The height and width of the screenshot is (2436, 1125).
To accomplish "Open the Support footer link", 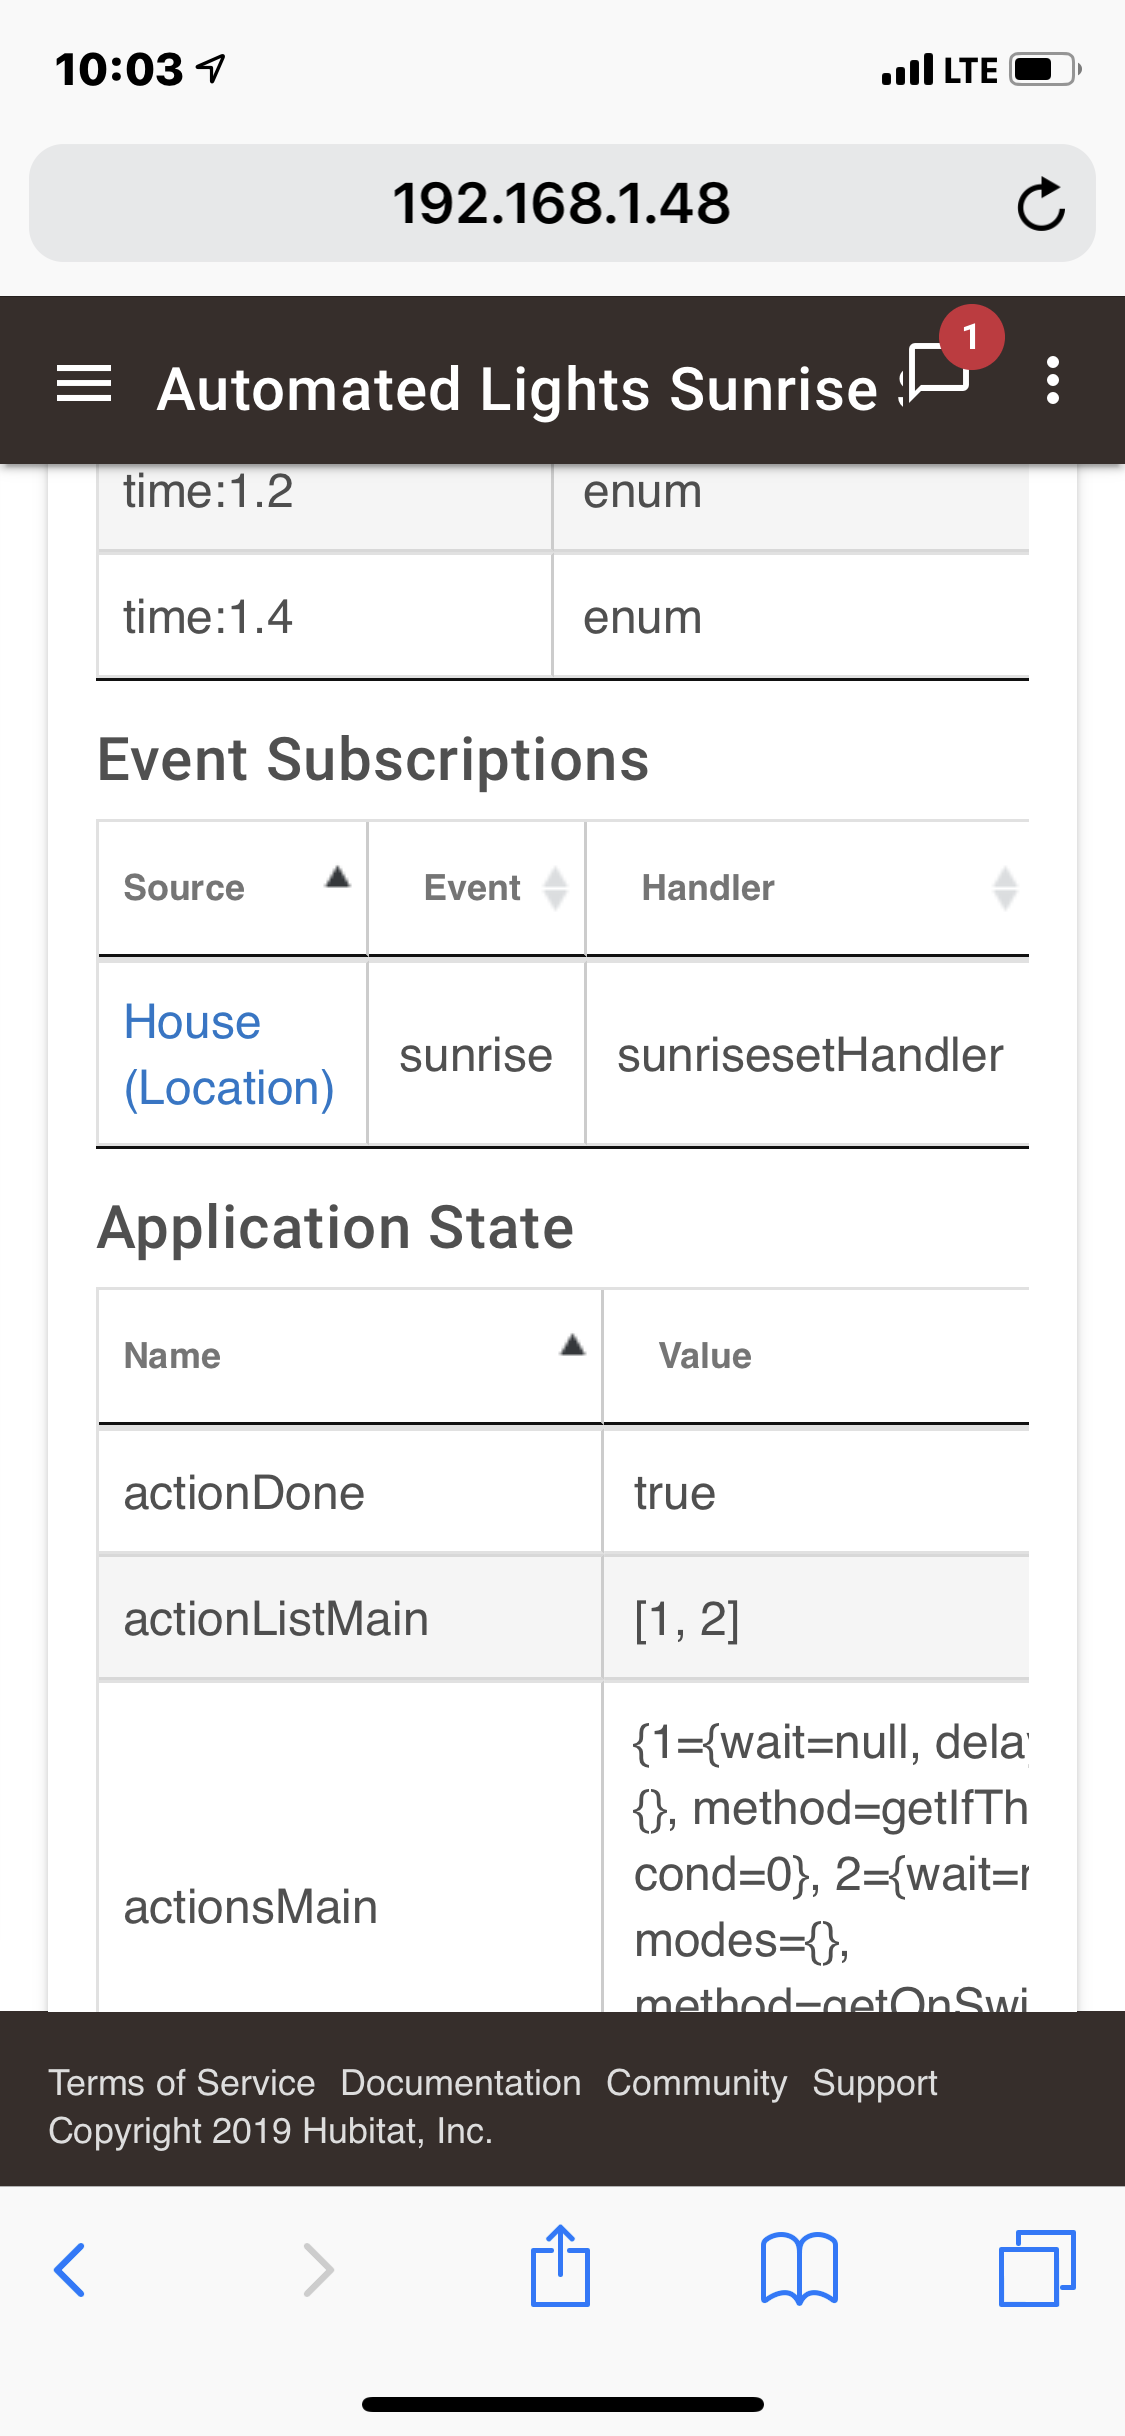I will pyautogui.click(x=874, y=2083).
